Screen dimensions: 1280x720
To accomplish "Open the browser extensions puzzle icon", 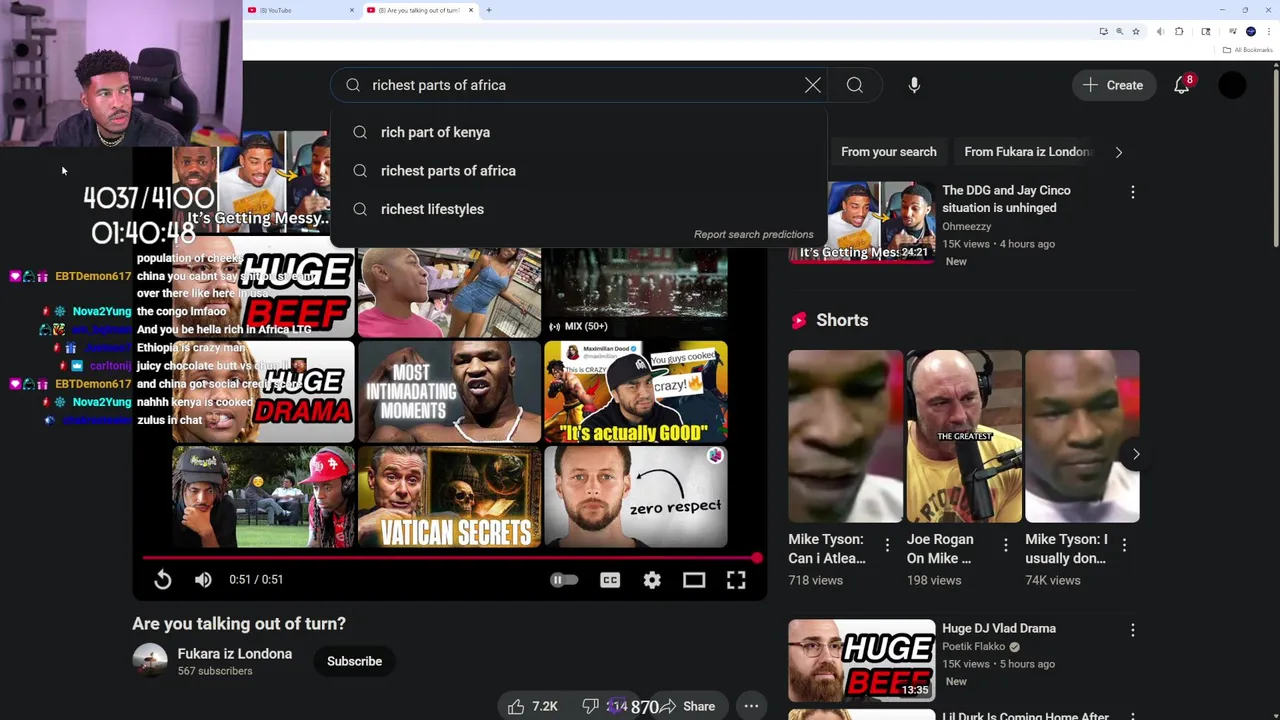I will click(x=1179, y=31).
